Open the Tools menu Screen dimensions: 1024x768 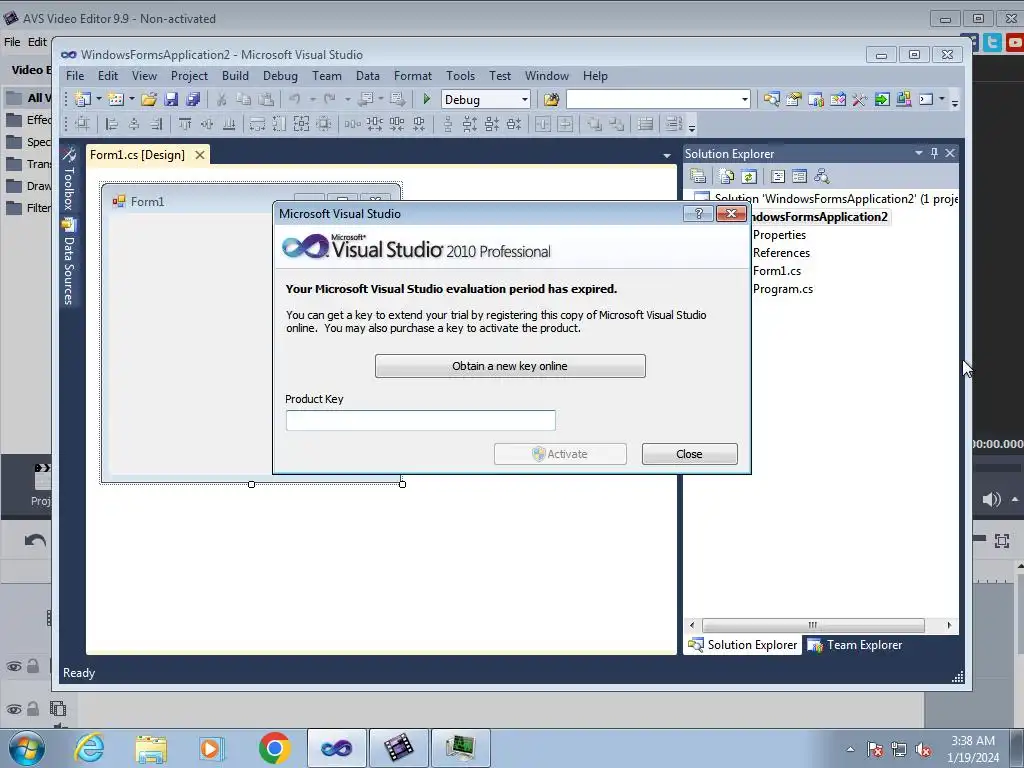460,76
